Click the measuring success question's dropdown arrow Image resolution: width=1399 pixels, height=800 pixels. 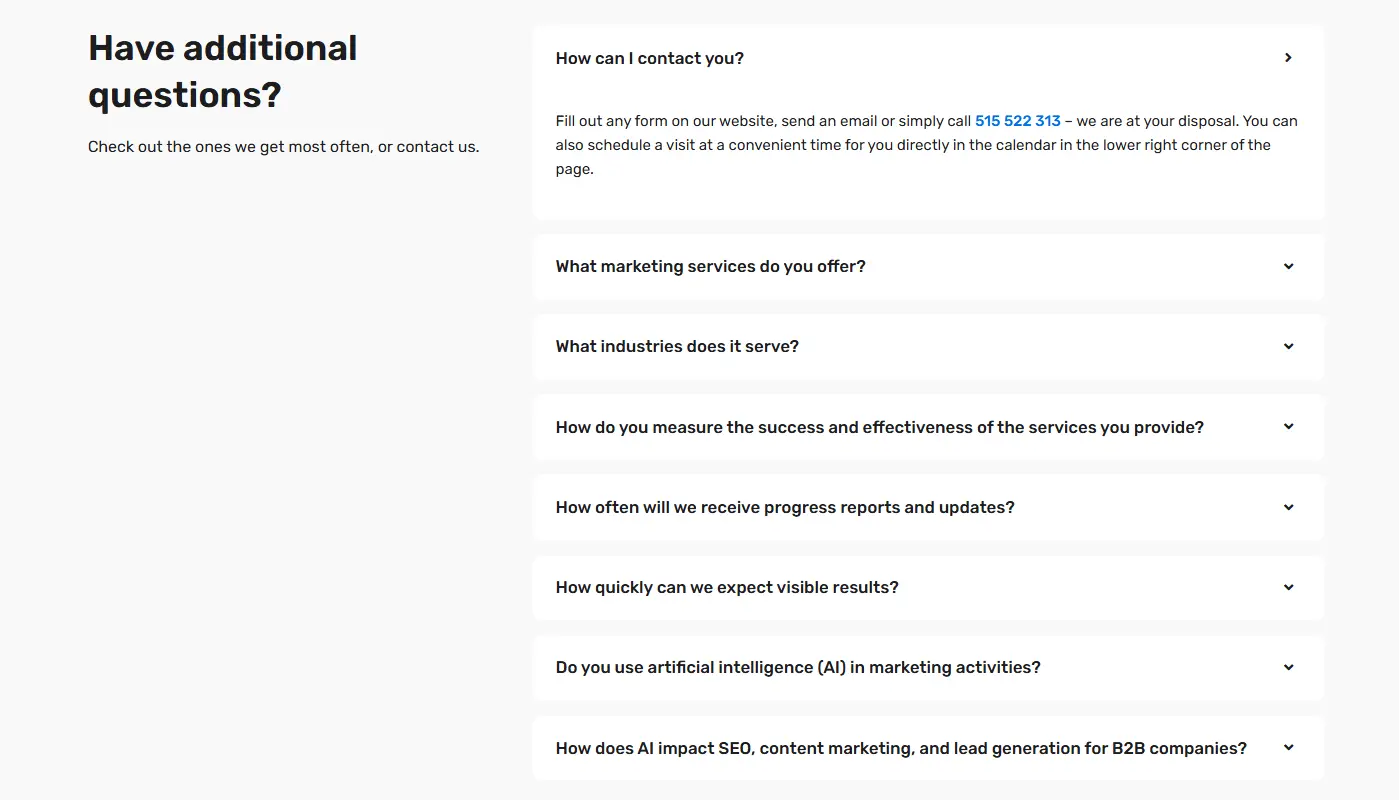coord(1287,427)
